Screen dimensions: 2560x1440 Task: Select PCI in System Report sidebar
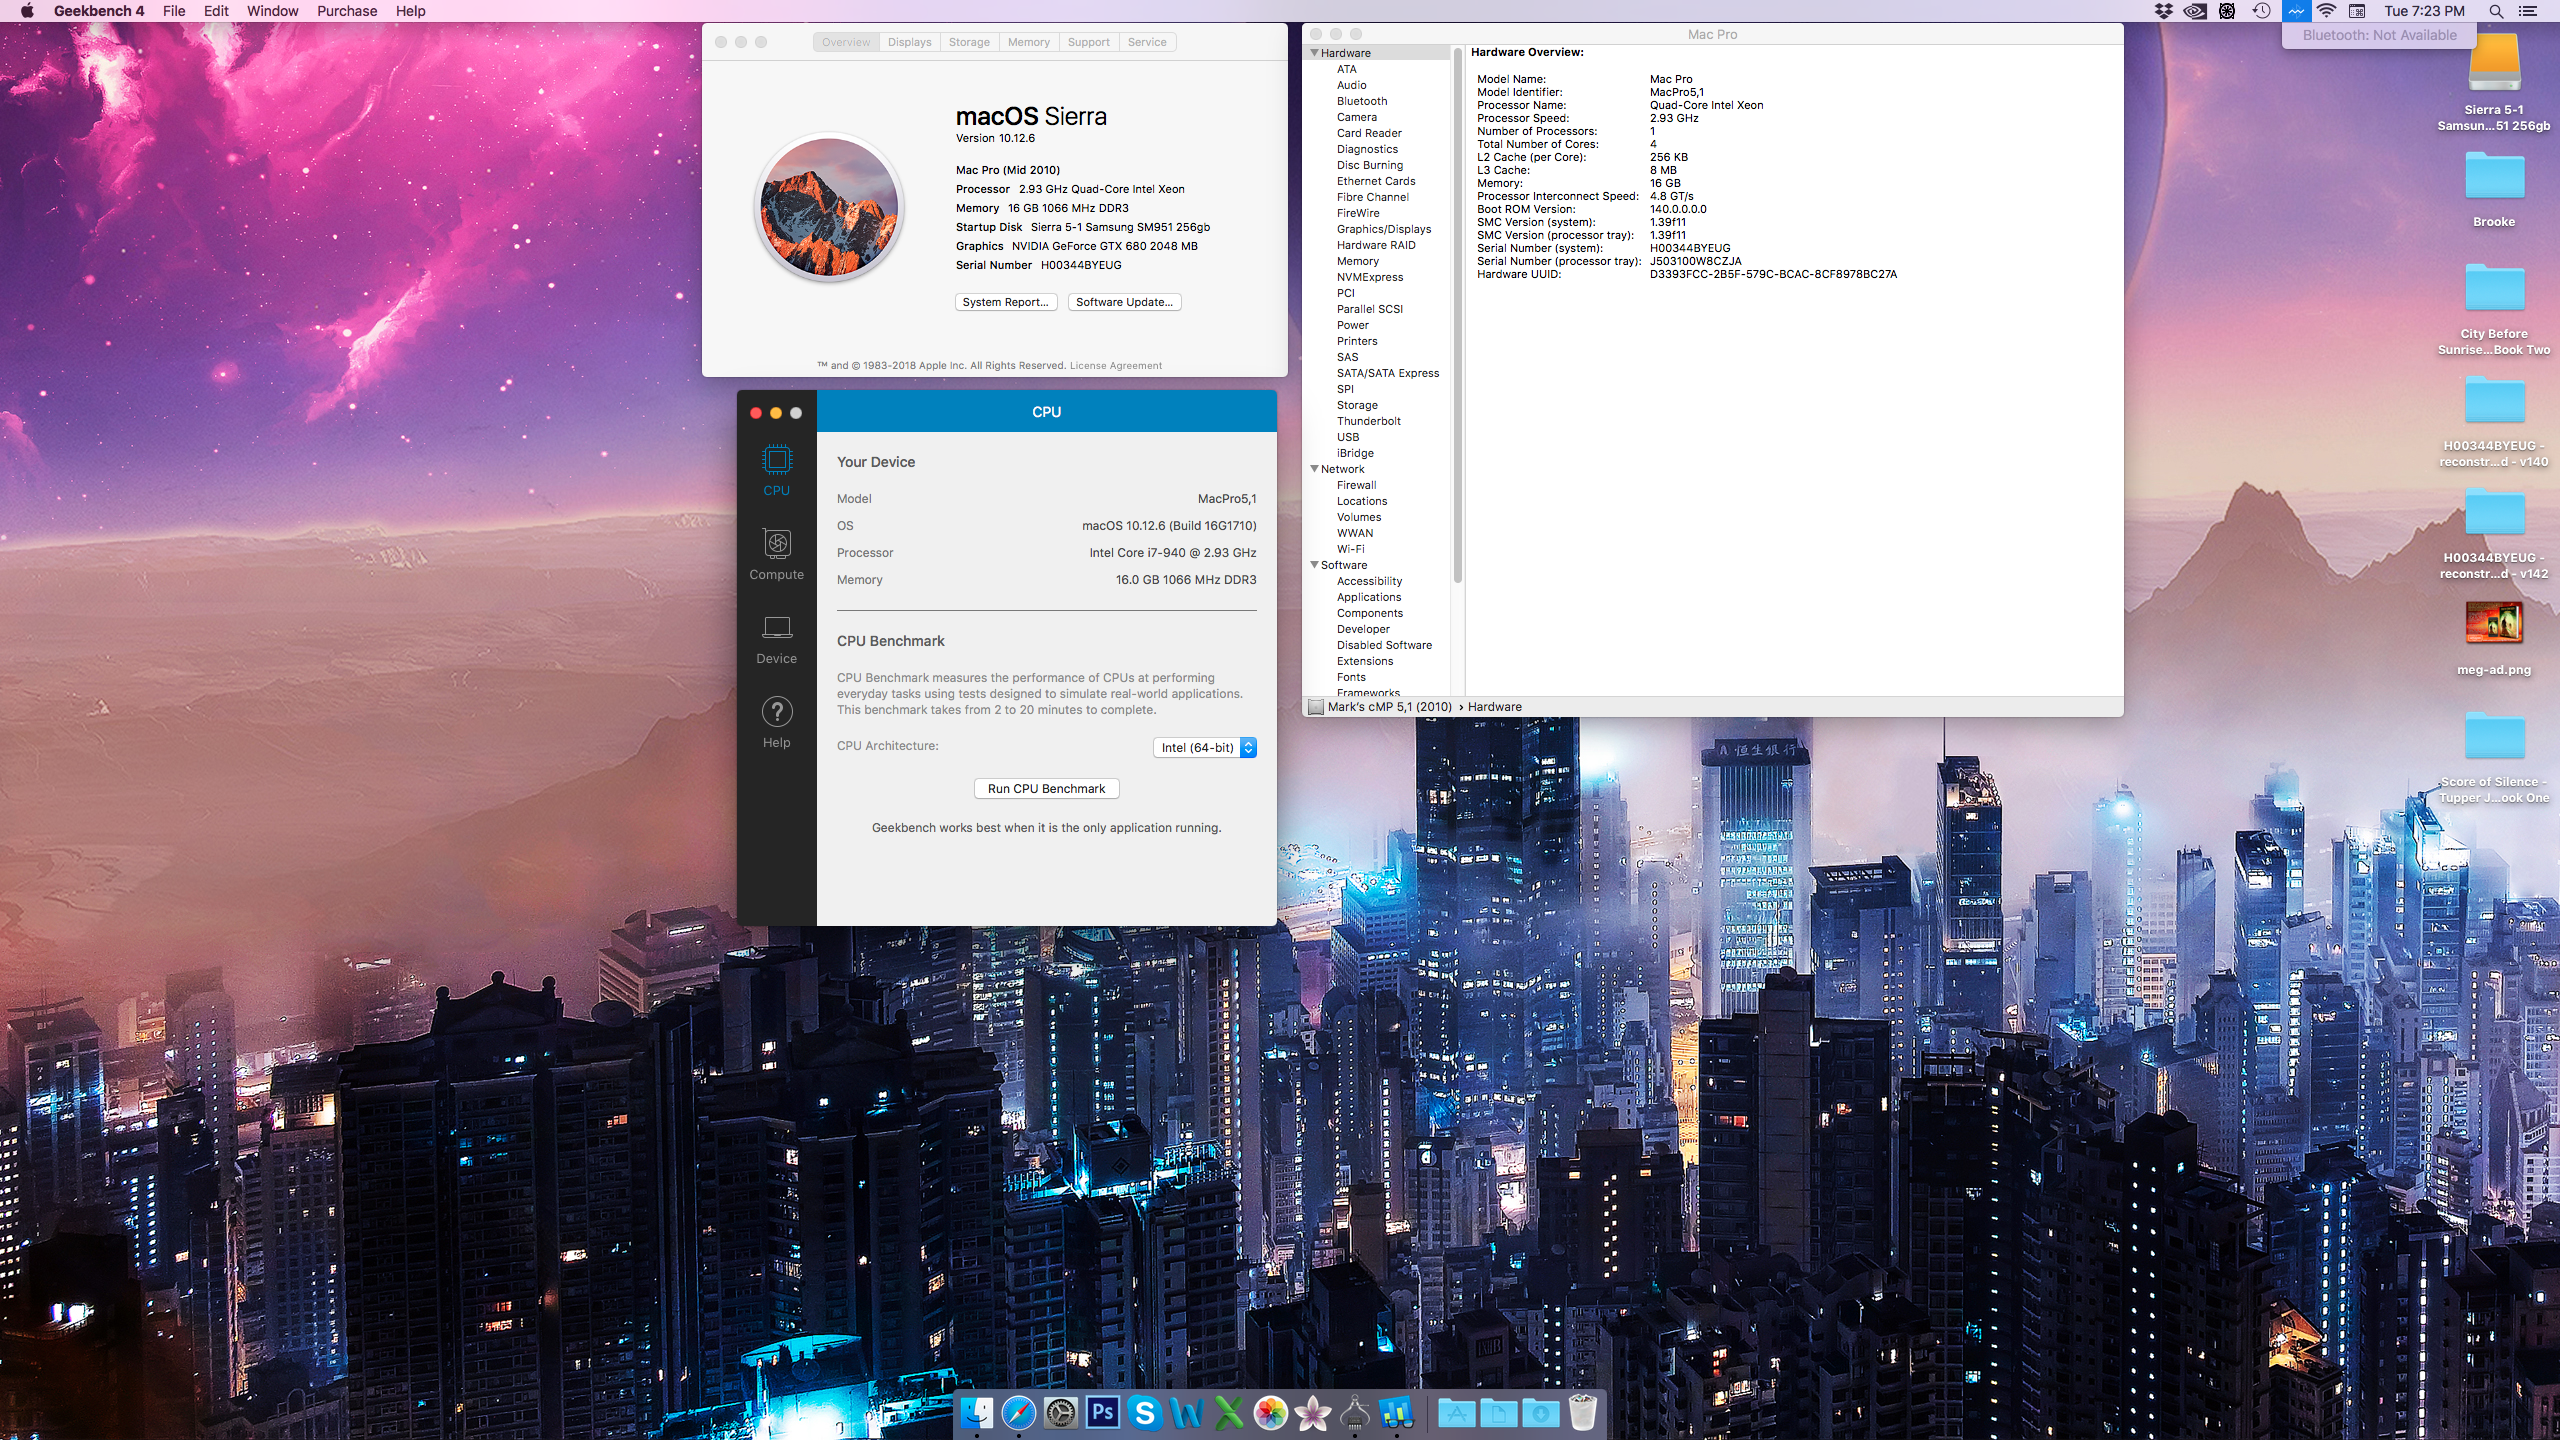coord(1345,293)
